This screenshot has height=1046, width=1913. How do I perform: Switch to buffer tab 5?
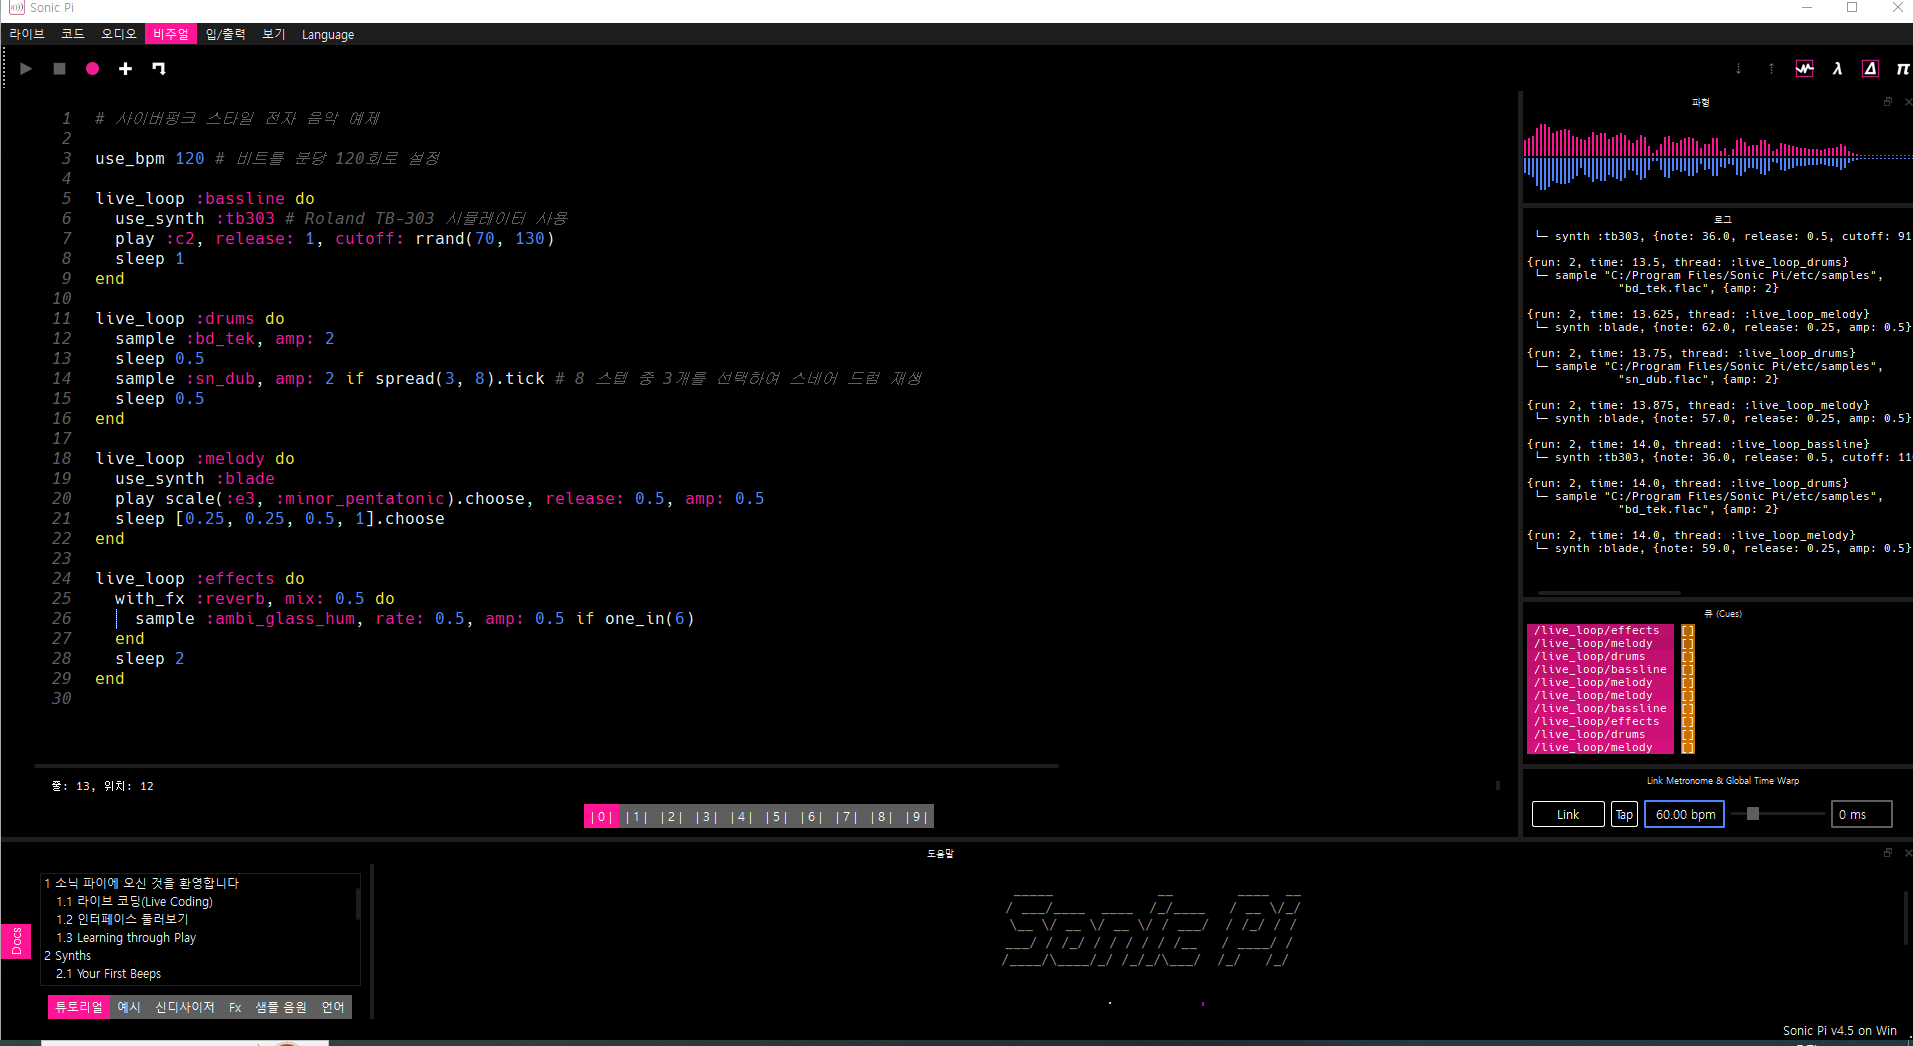[x=776, y=817]
